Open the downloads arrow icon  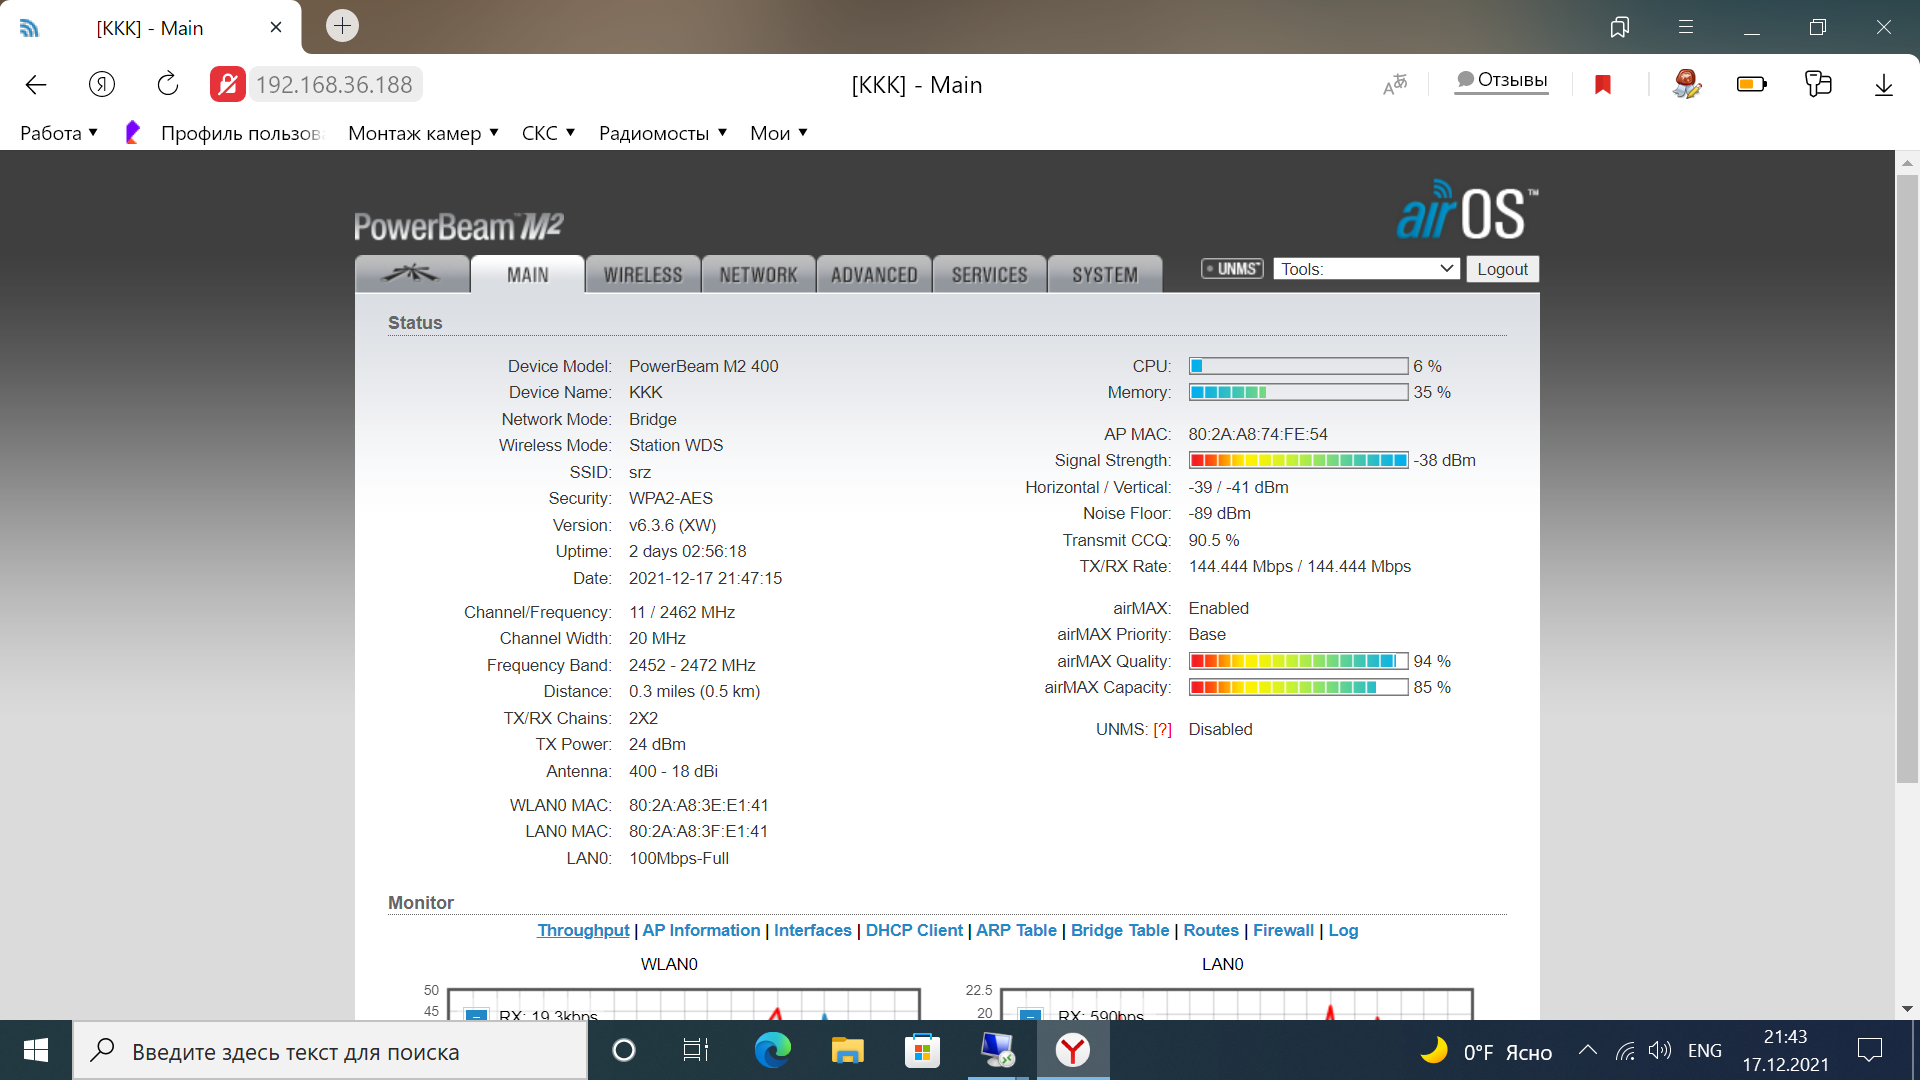click(1884, 85)
